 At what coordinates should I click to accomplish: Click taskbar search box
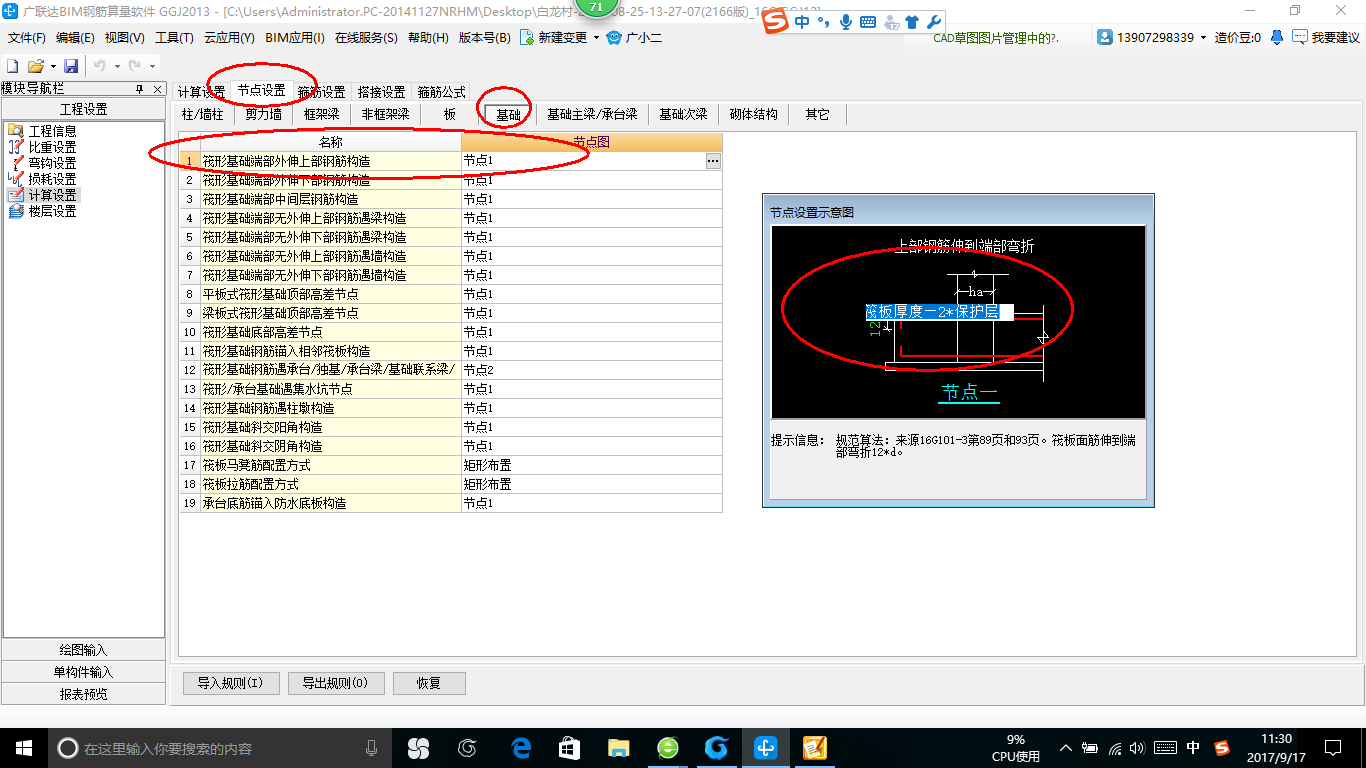pyautogui.click(x=220, y=748)
